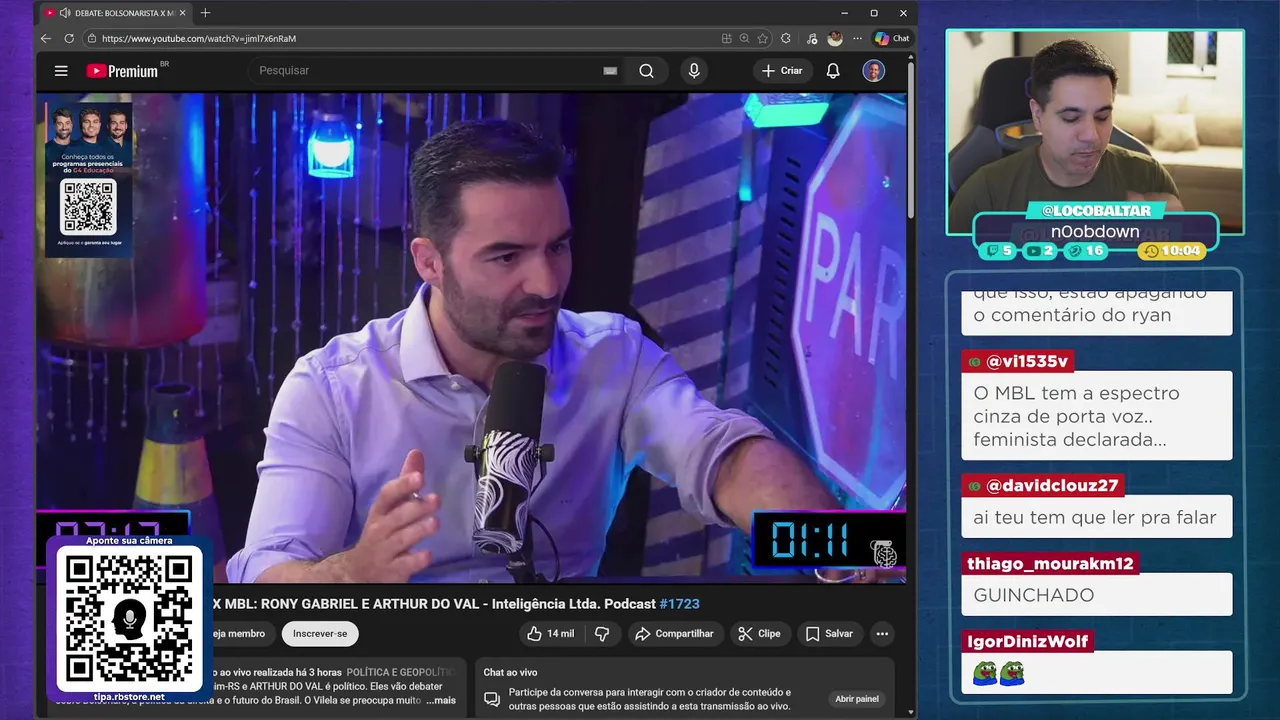Start voice search with microphone icon

point(694,71)
